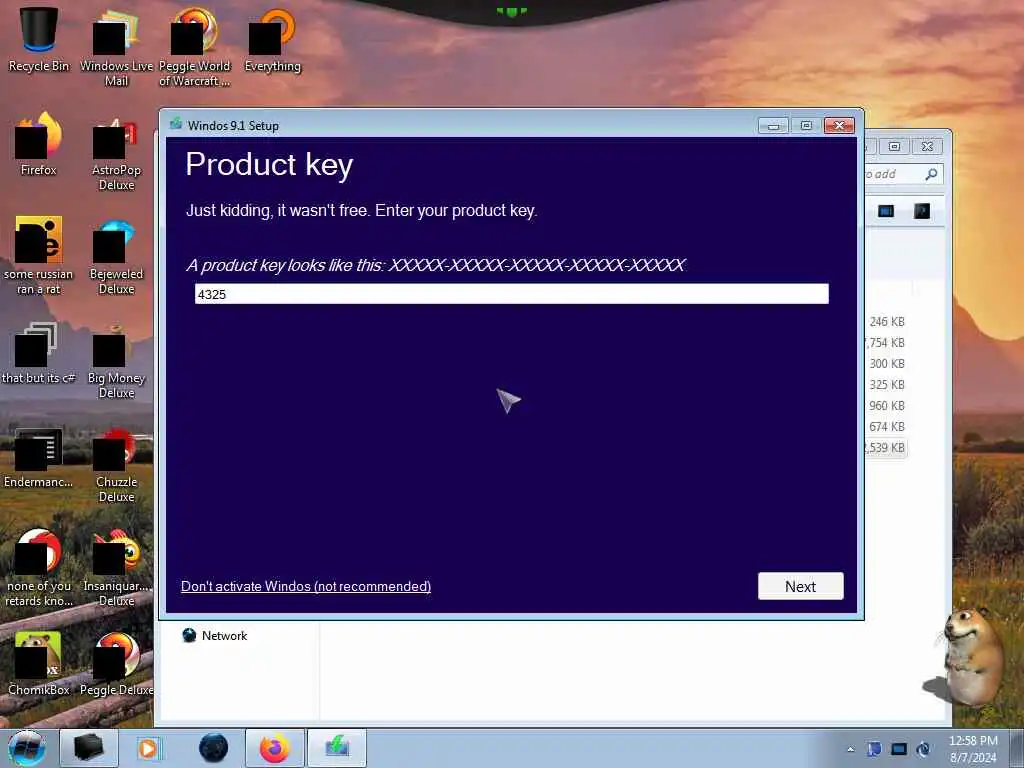
Task: Click the Next button
Action: tap(801, 586)
